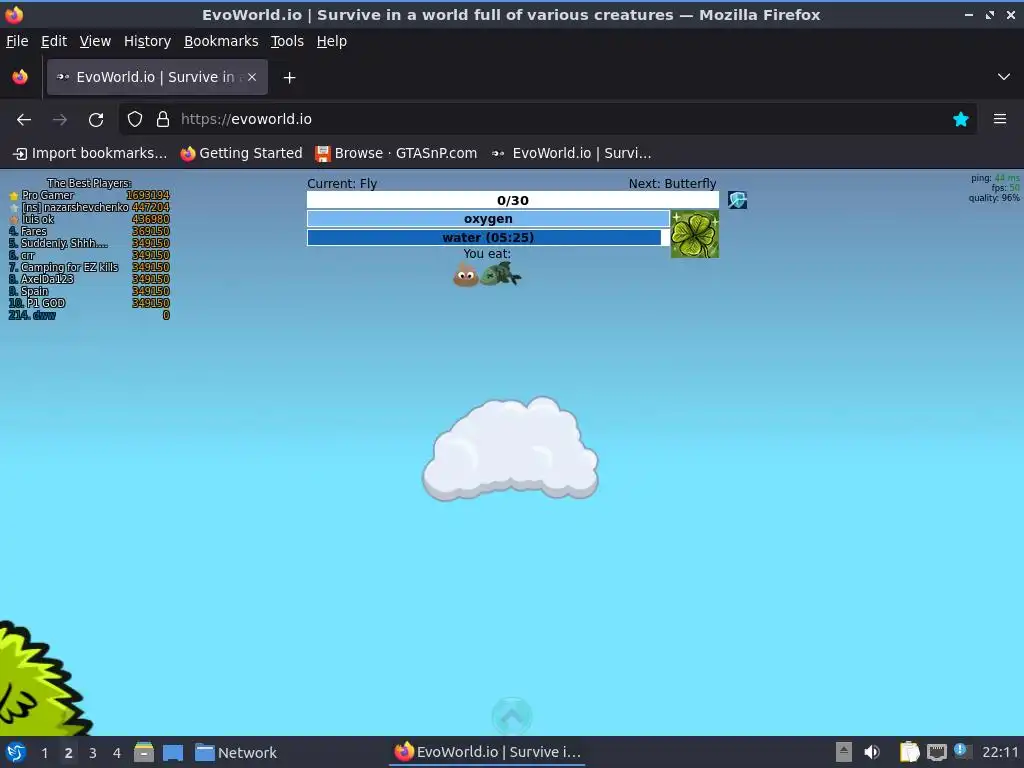1024x768 pixels.
Task: Open the History menu
Action: 148,41
